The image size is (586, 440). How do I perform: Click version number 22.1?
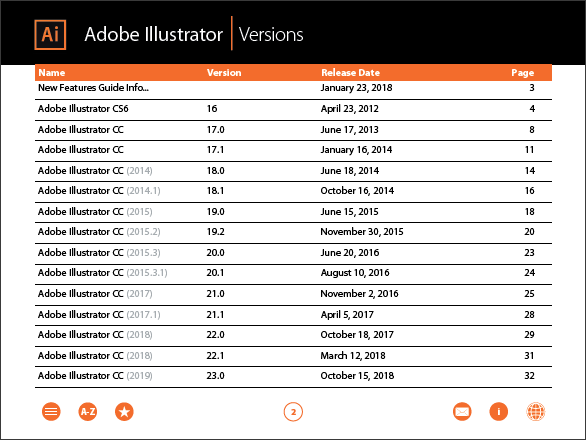(216, 356)
